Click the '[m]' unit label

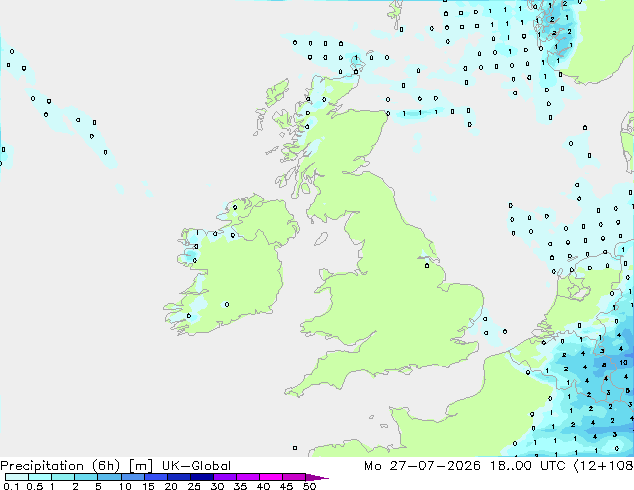(141, 466)
